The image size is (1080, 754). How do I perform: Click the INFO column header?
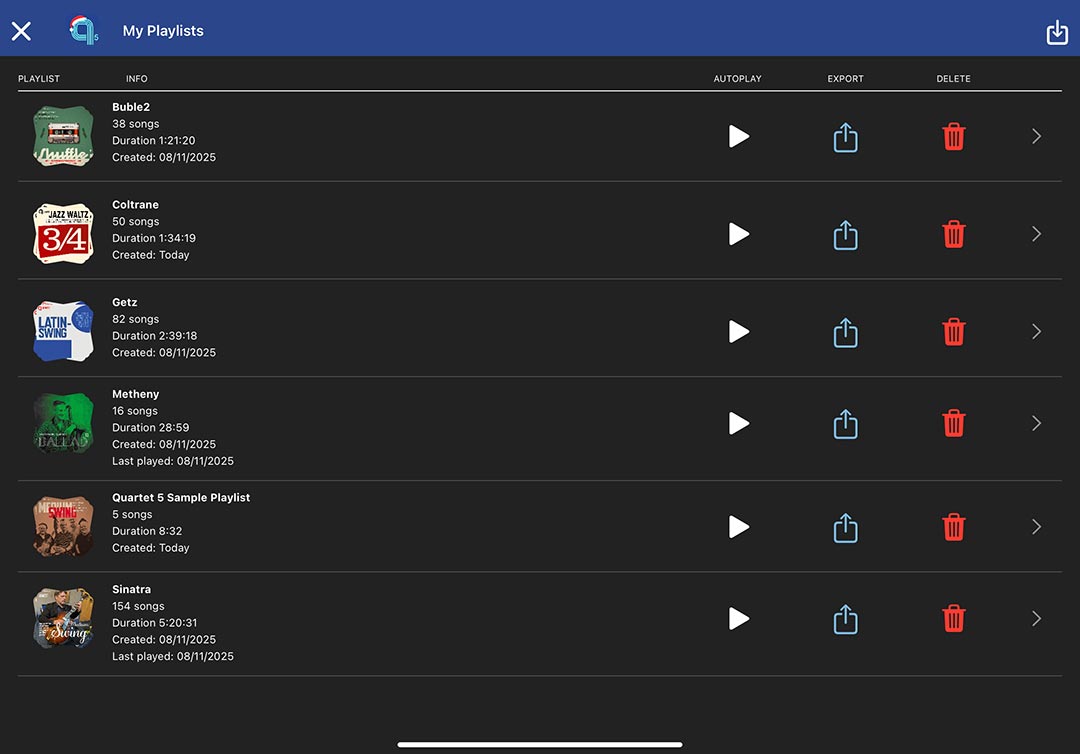pos(136,78)
